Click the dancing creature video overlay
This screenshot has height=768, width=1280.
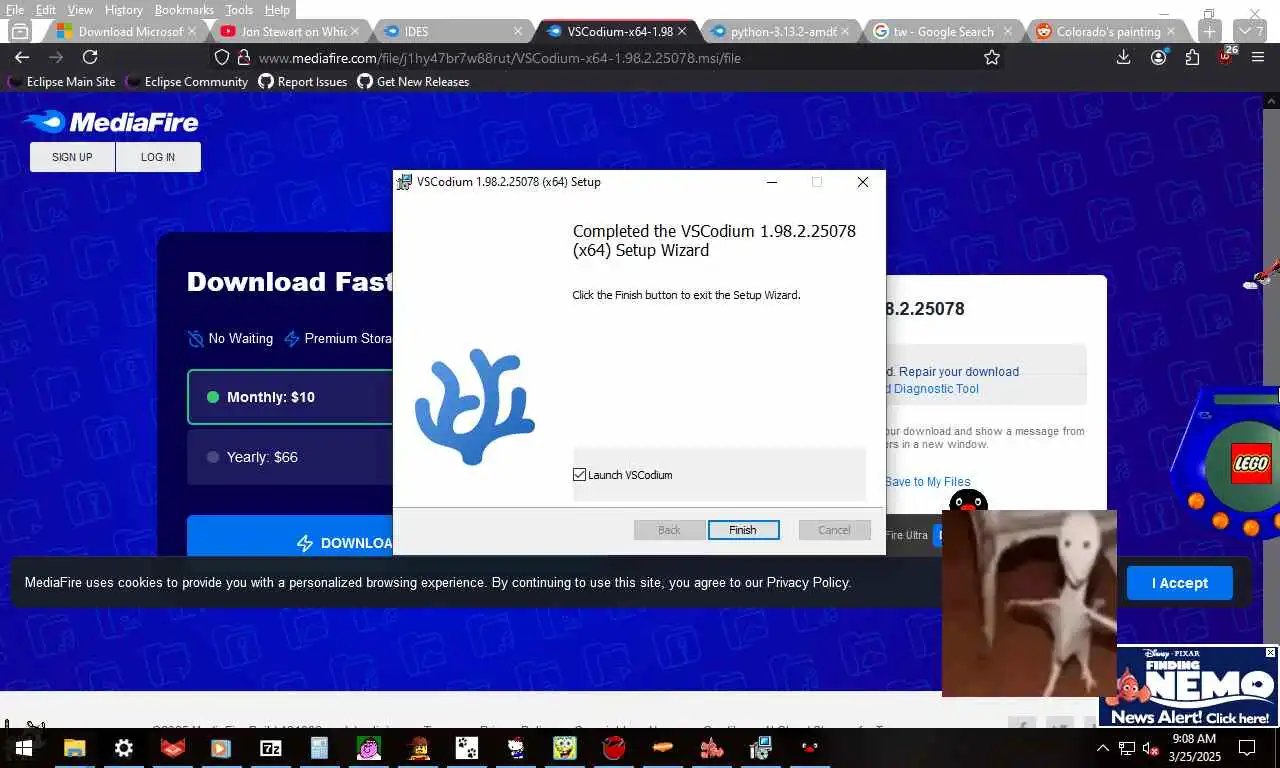tap(1029, 603)
